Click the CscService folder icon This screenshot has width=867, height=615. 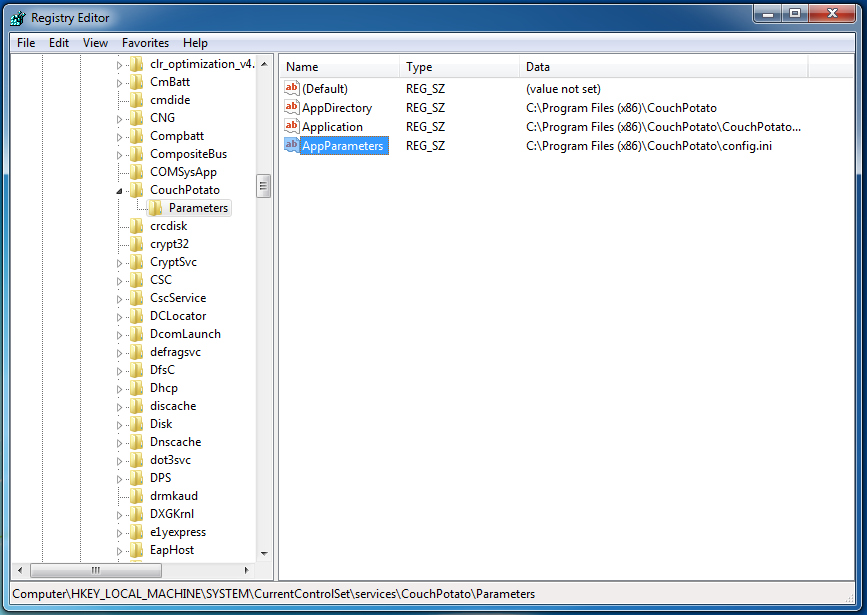[x=137, y=298]
